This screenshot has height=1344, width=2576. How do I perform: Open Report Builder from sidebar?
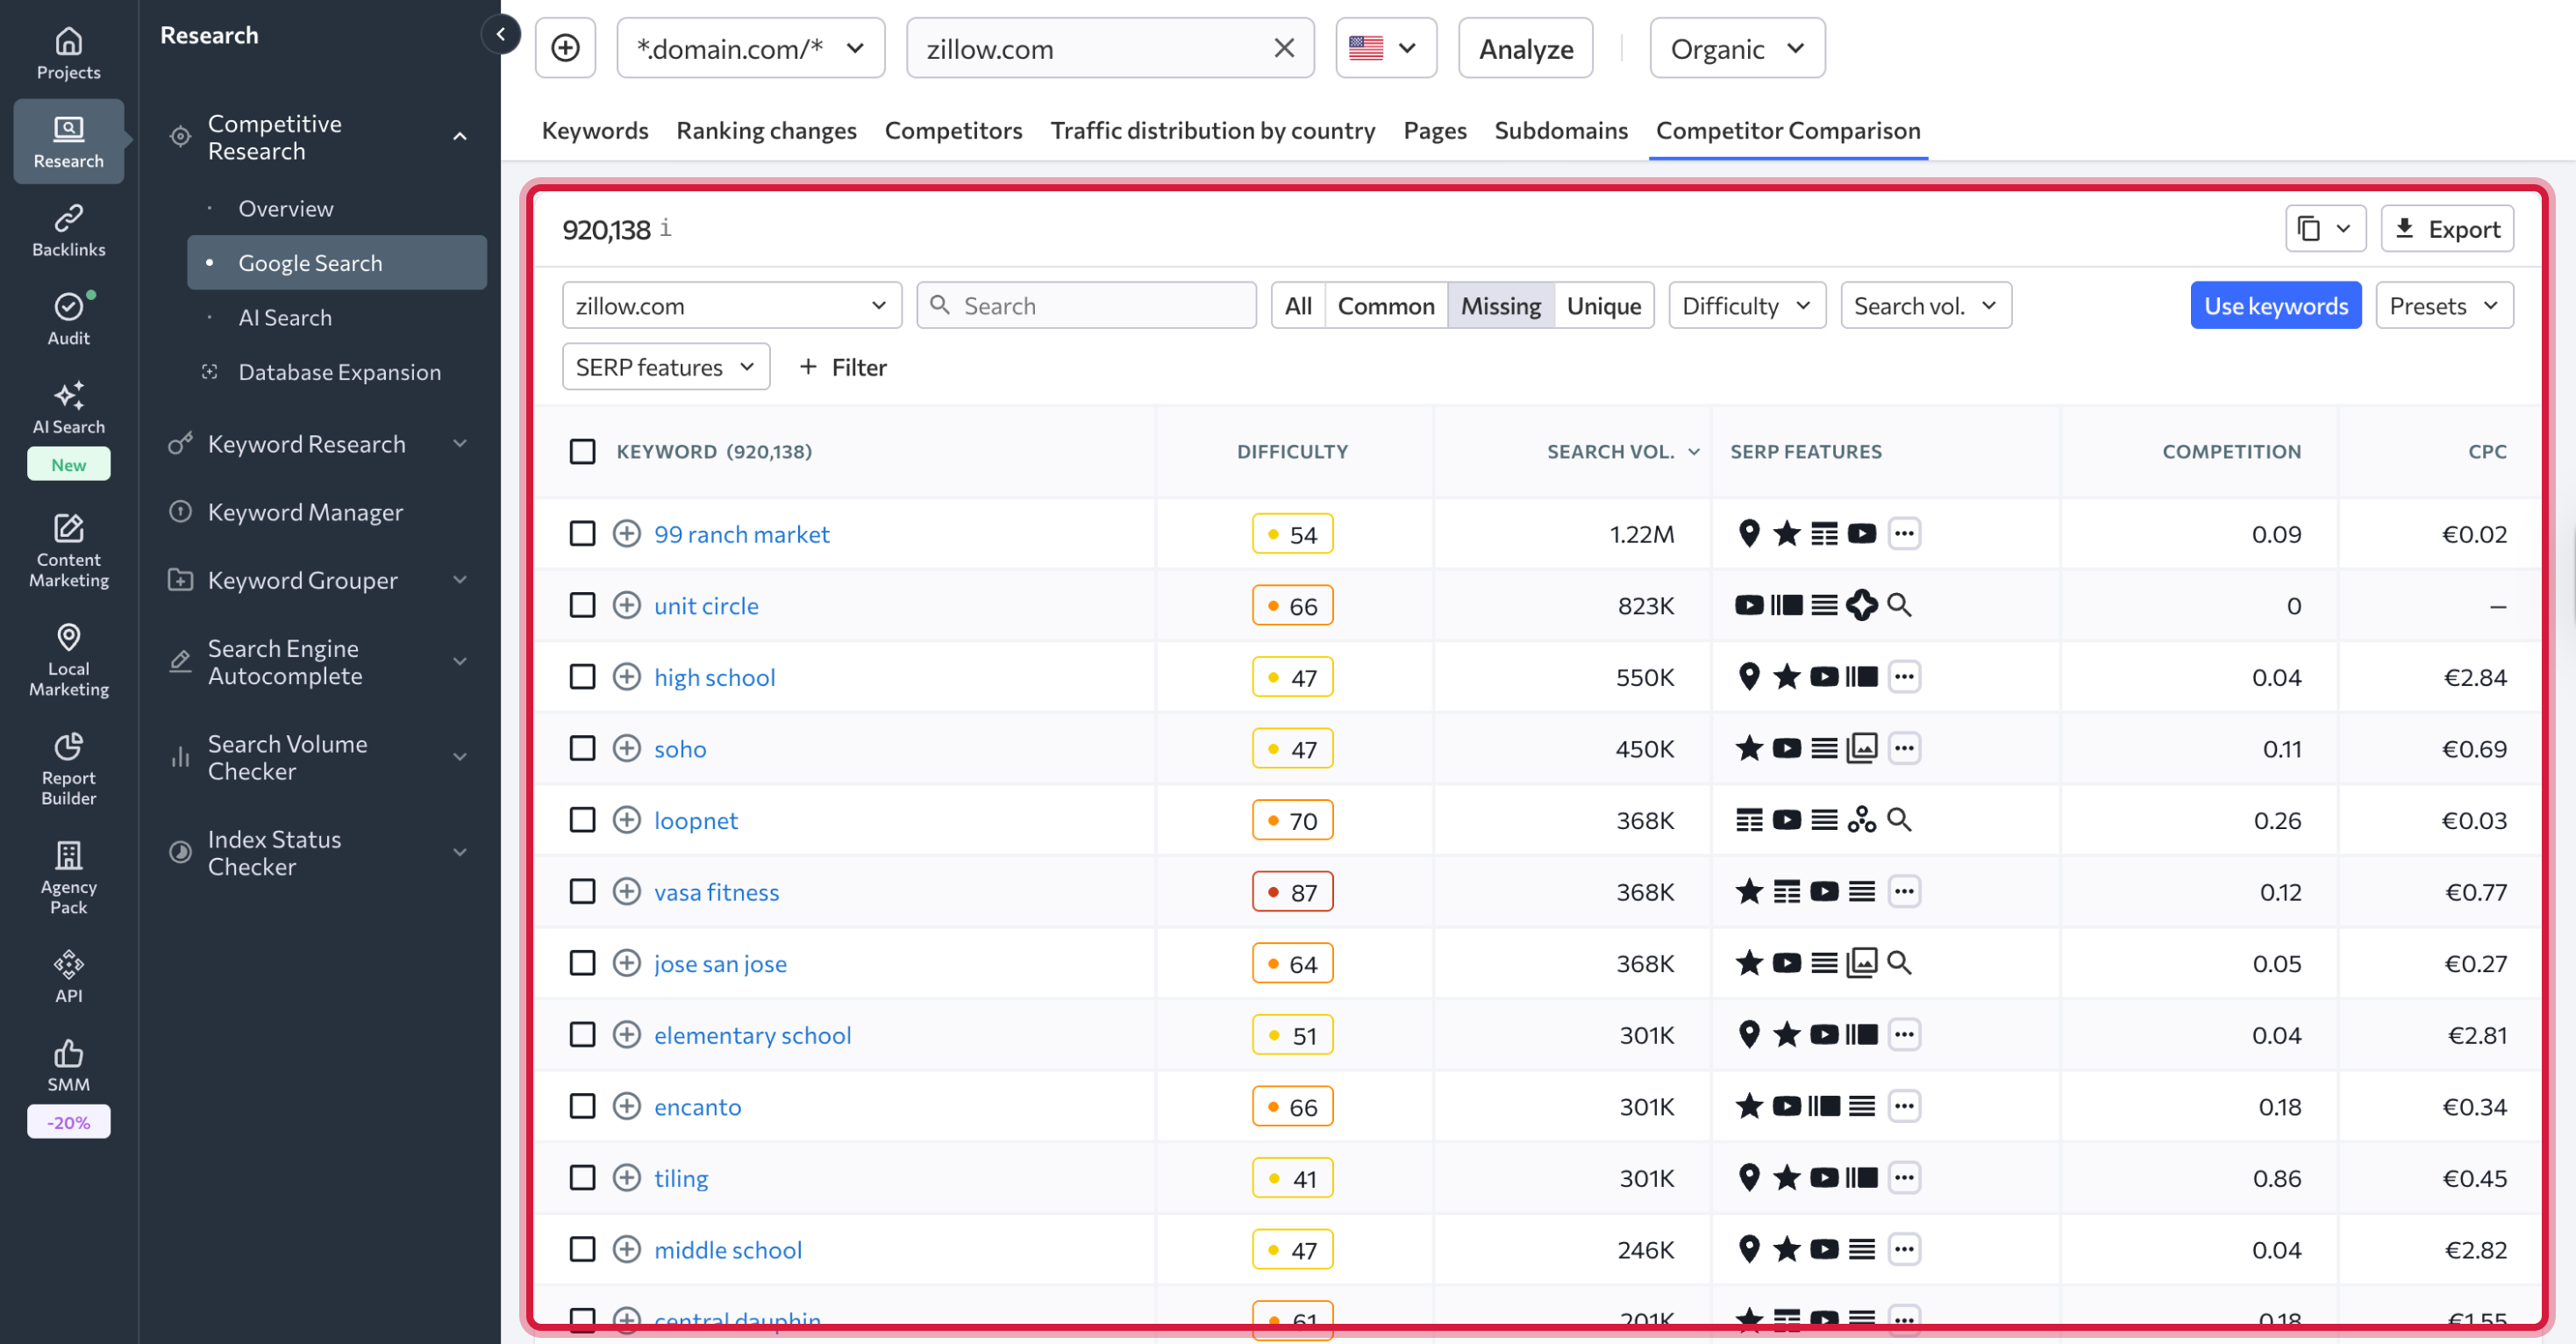pyautogui.click(x=68, y=768)
